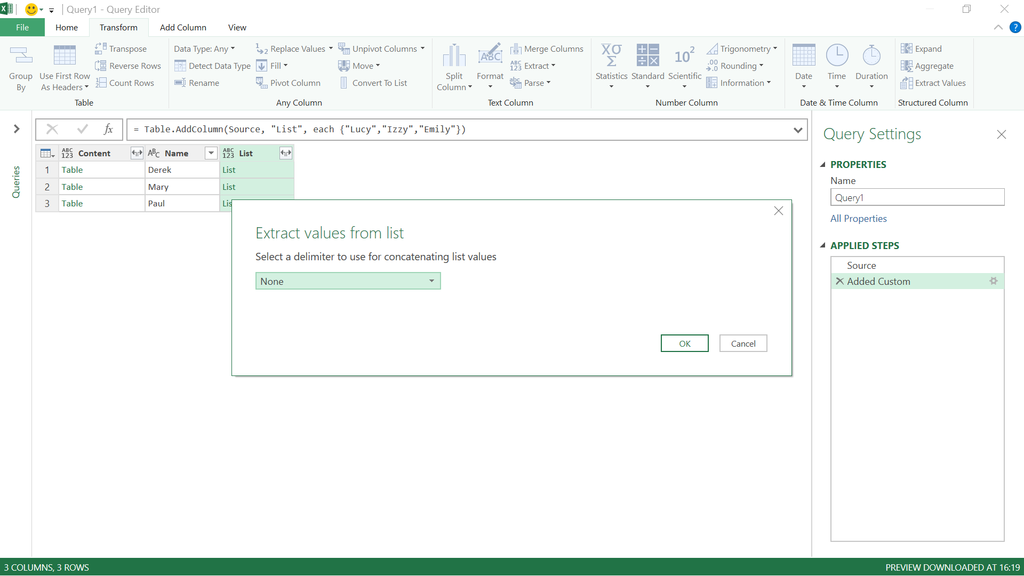Switch to the Add Column ribbon tab
Image resolution: width=1024 pixels, height=576 pixels.
pyautogui.click(x=183, y=27)
